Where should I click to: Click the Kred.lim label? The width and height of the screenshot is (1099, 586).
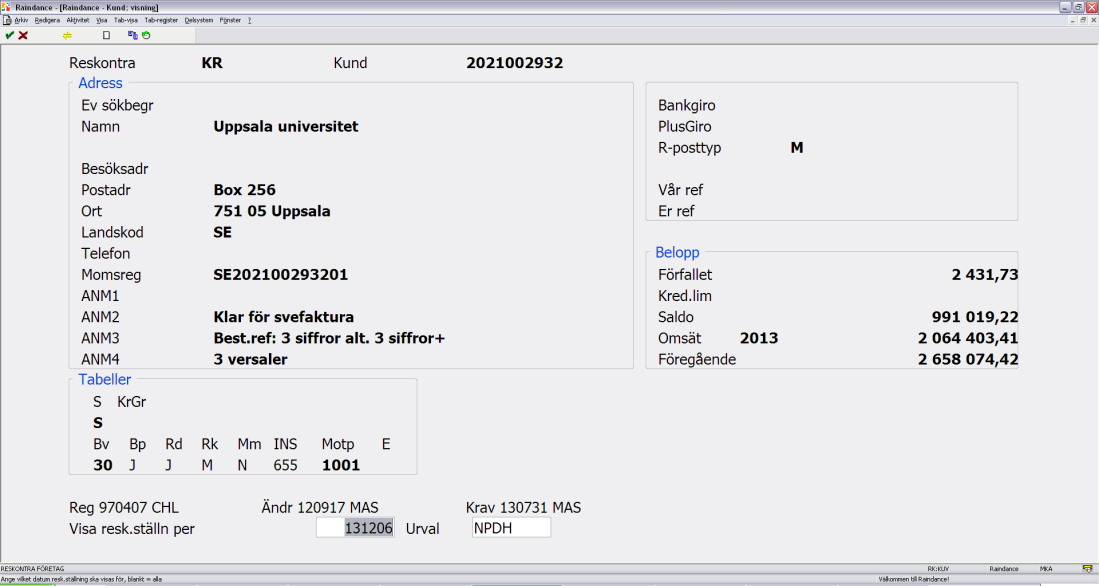685,296
